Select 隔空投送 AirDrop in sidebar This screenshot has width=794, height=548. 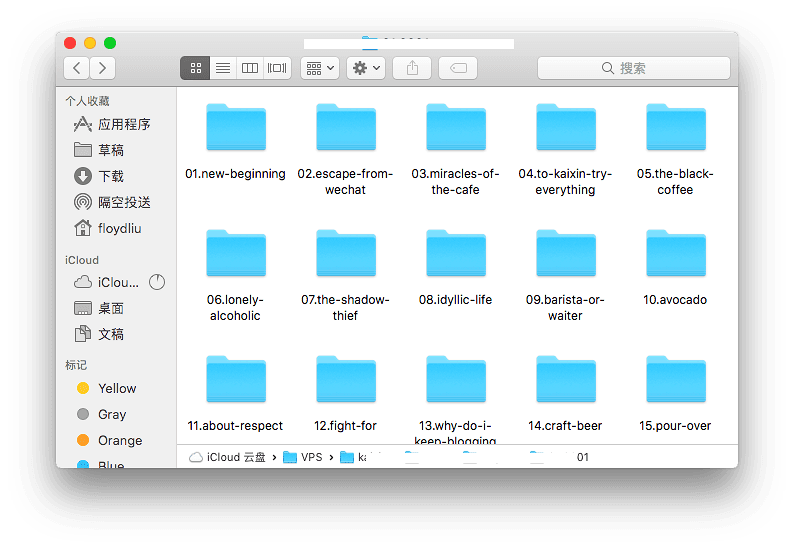coord(123,202)
